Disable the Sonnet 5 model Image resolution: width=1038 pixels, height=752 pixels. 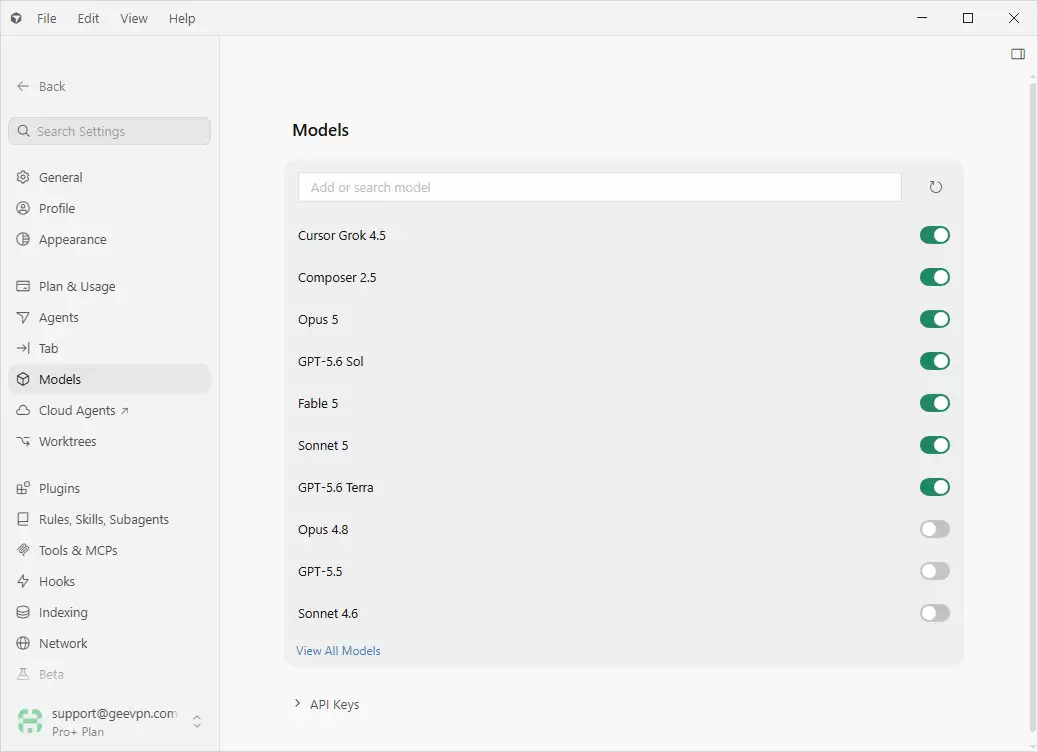click(935, 446)
